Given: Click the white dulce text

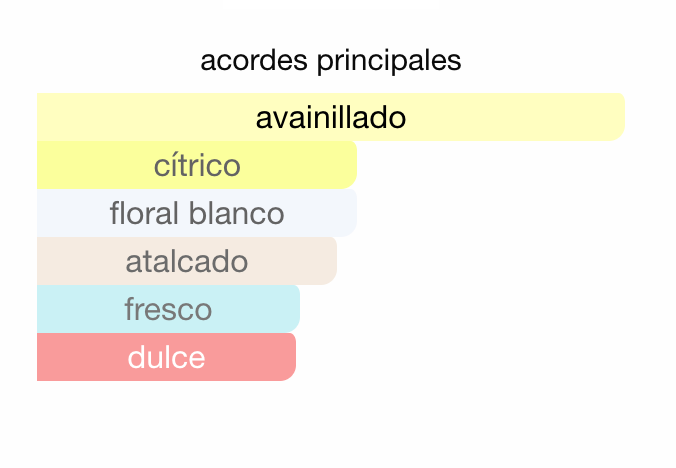Looking at the screenshot, I should pyautogui.click(x=166, y=357).
